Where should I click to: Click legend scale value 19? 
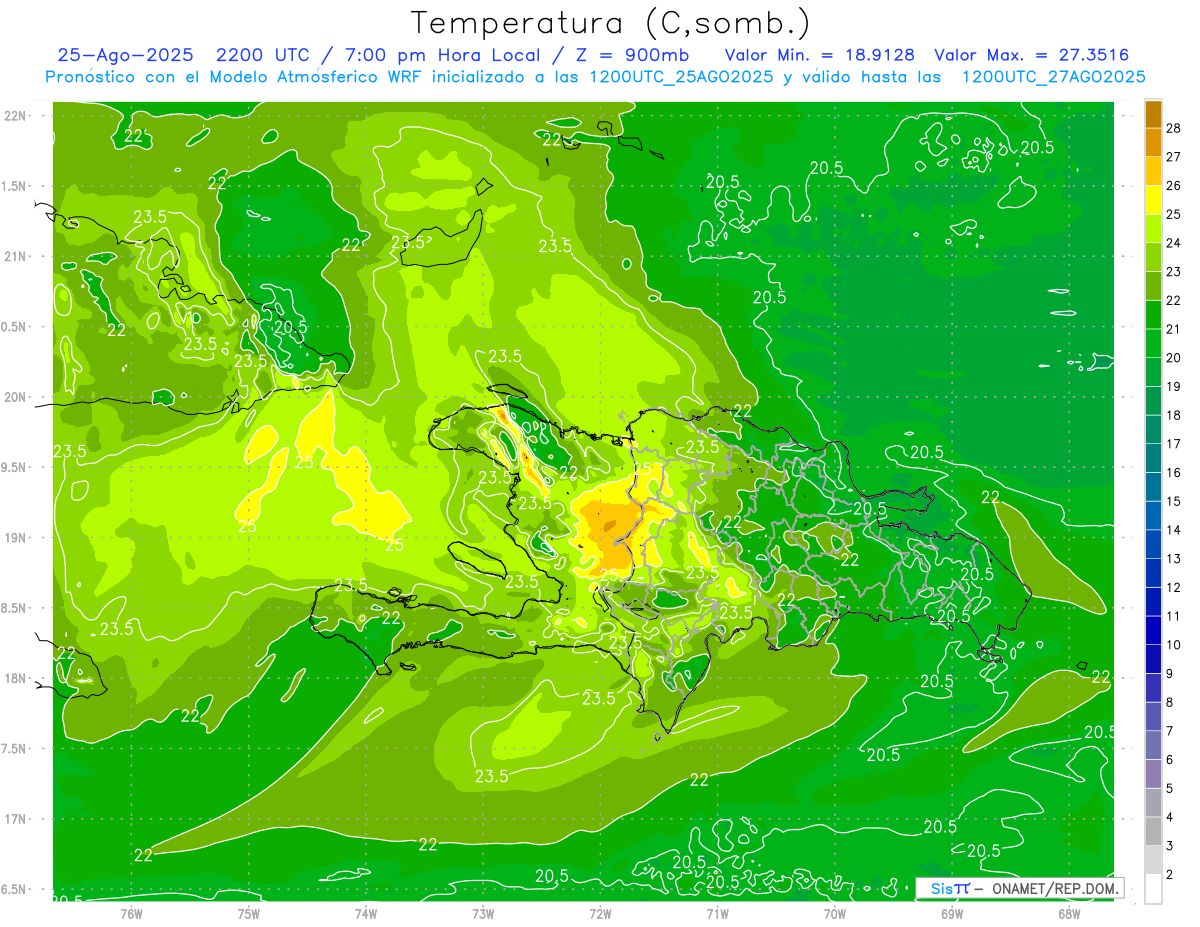(1174, 387)
